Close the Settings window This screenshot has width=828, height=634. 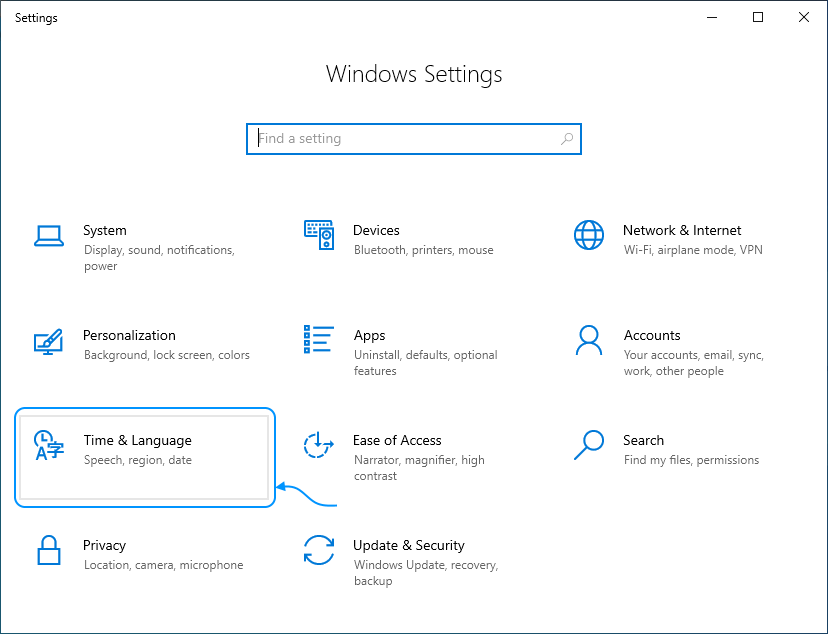tap(804, 17)
